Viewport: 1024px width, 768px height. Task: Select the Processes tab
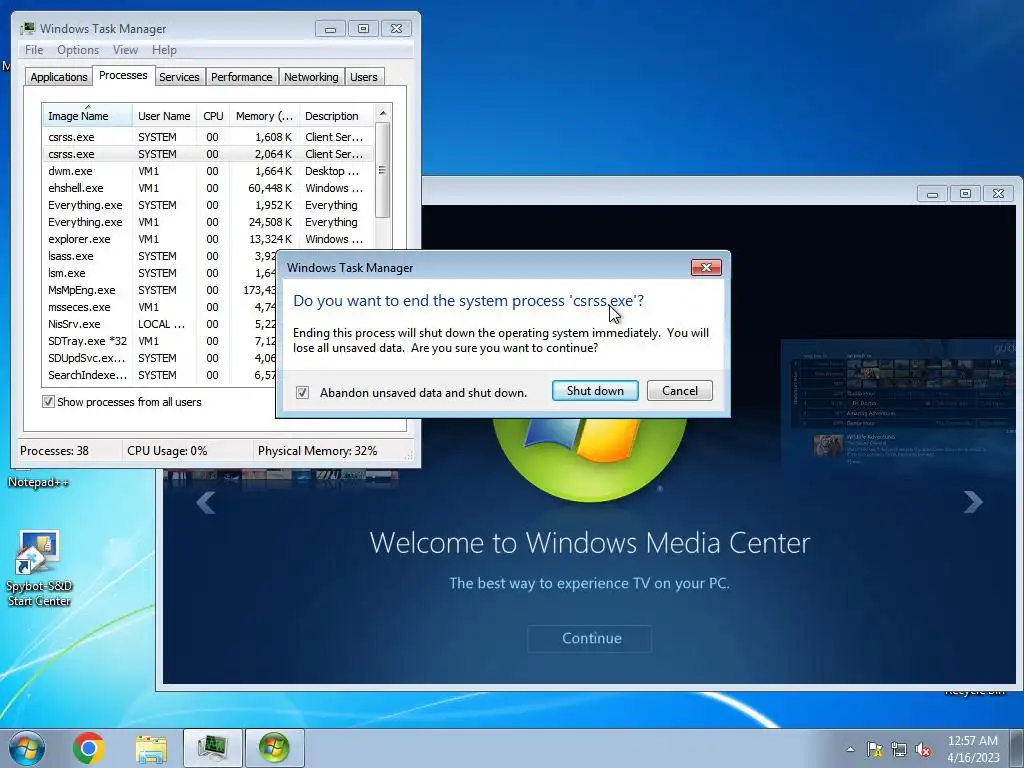click(123, 75)
